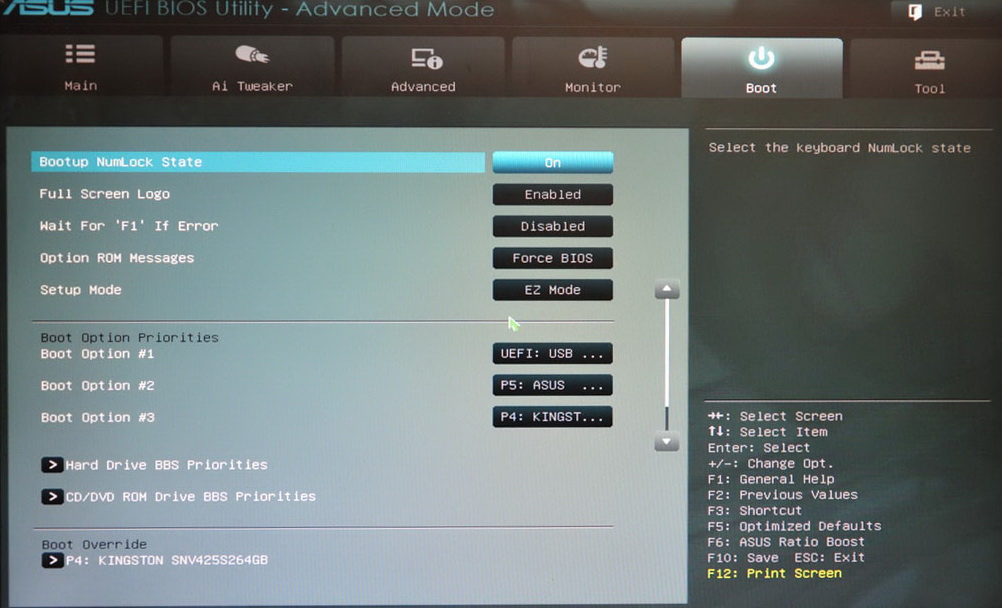Click the +/-: Change Opt. hint

tap(770, 464)
